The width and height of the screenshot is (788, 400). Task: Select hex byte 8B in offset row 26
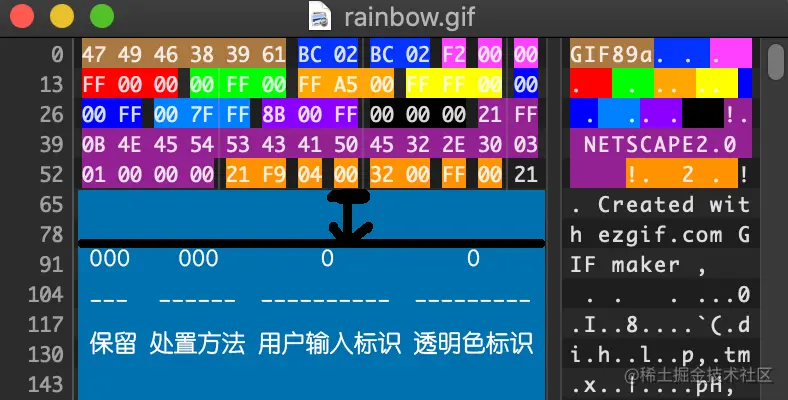(274, 115)
